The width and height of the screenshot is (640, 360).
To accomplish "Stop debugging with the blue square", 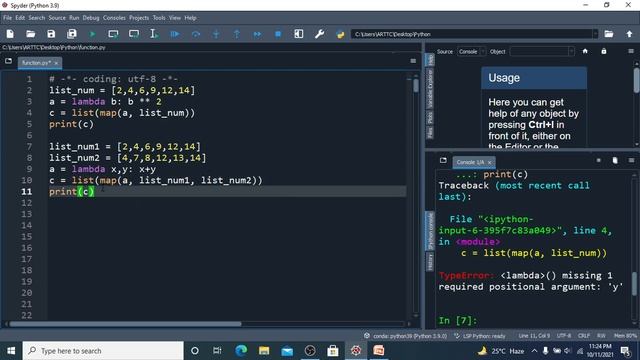I will [x=278, y=34].
